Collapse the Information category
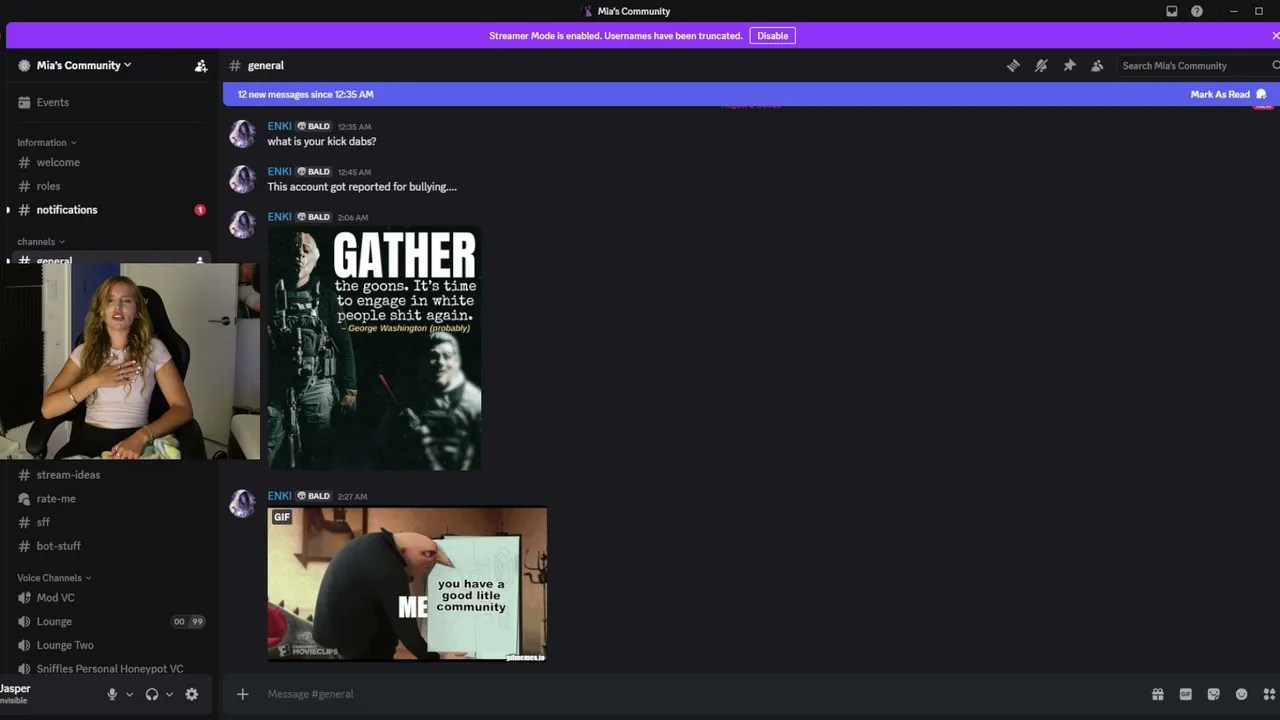 46,142
